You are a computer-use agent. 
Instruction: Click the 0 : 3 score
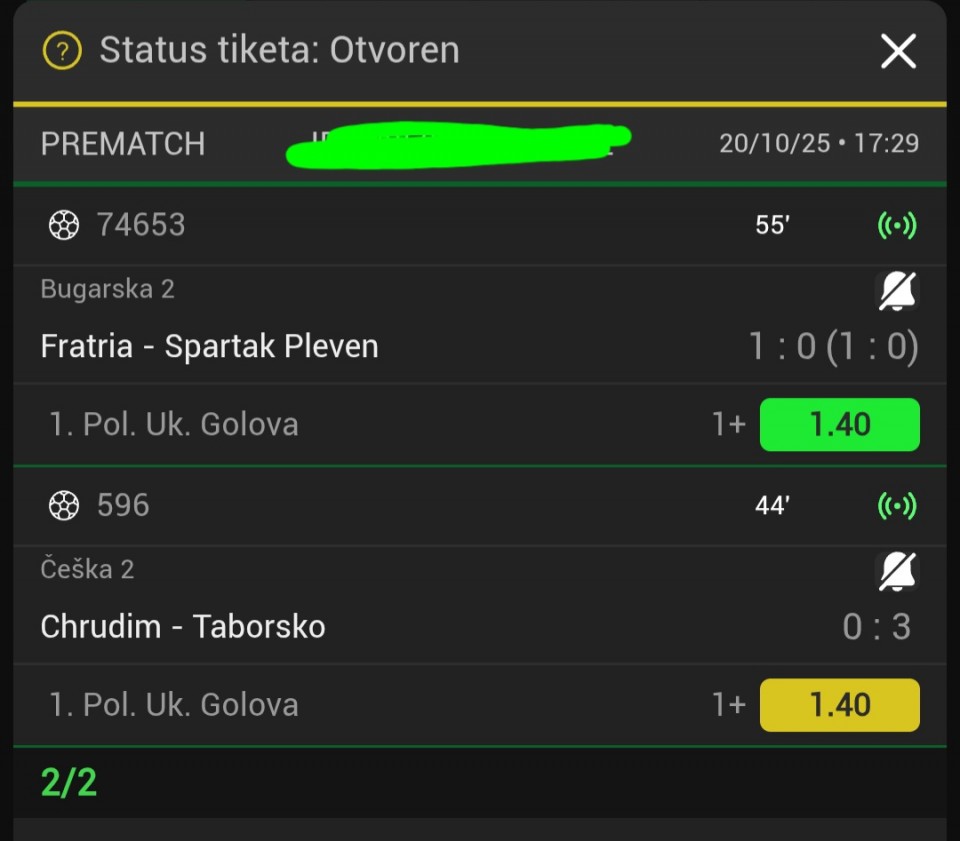[x=876, y=627]
